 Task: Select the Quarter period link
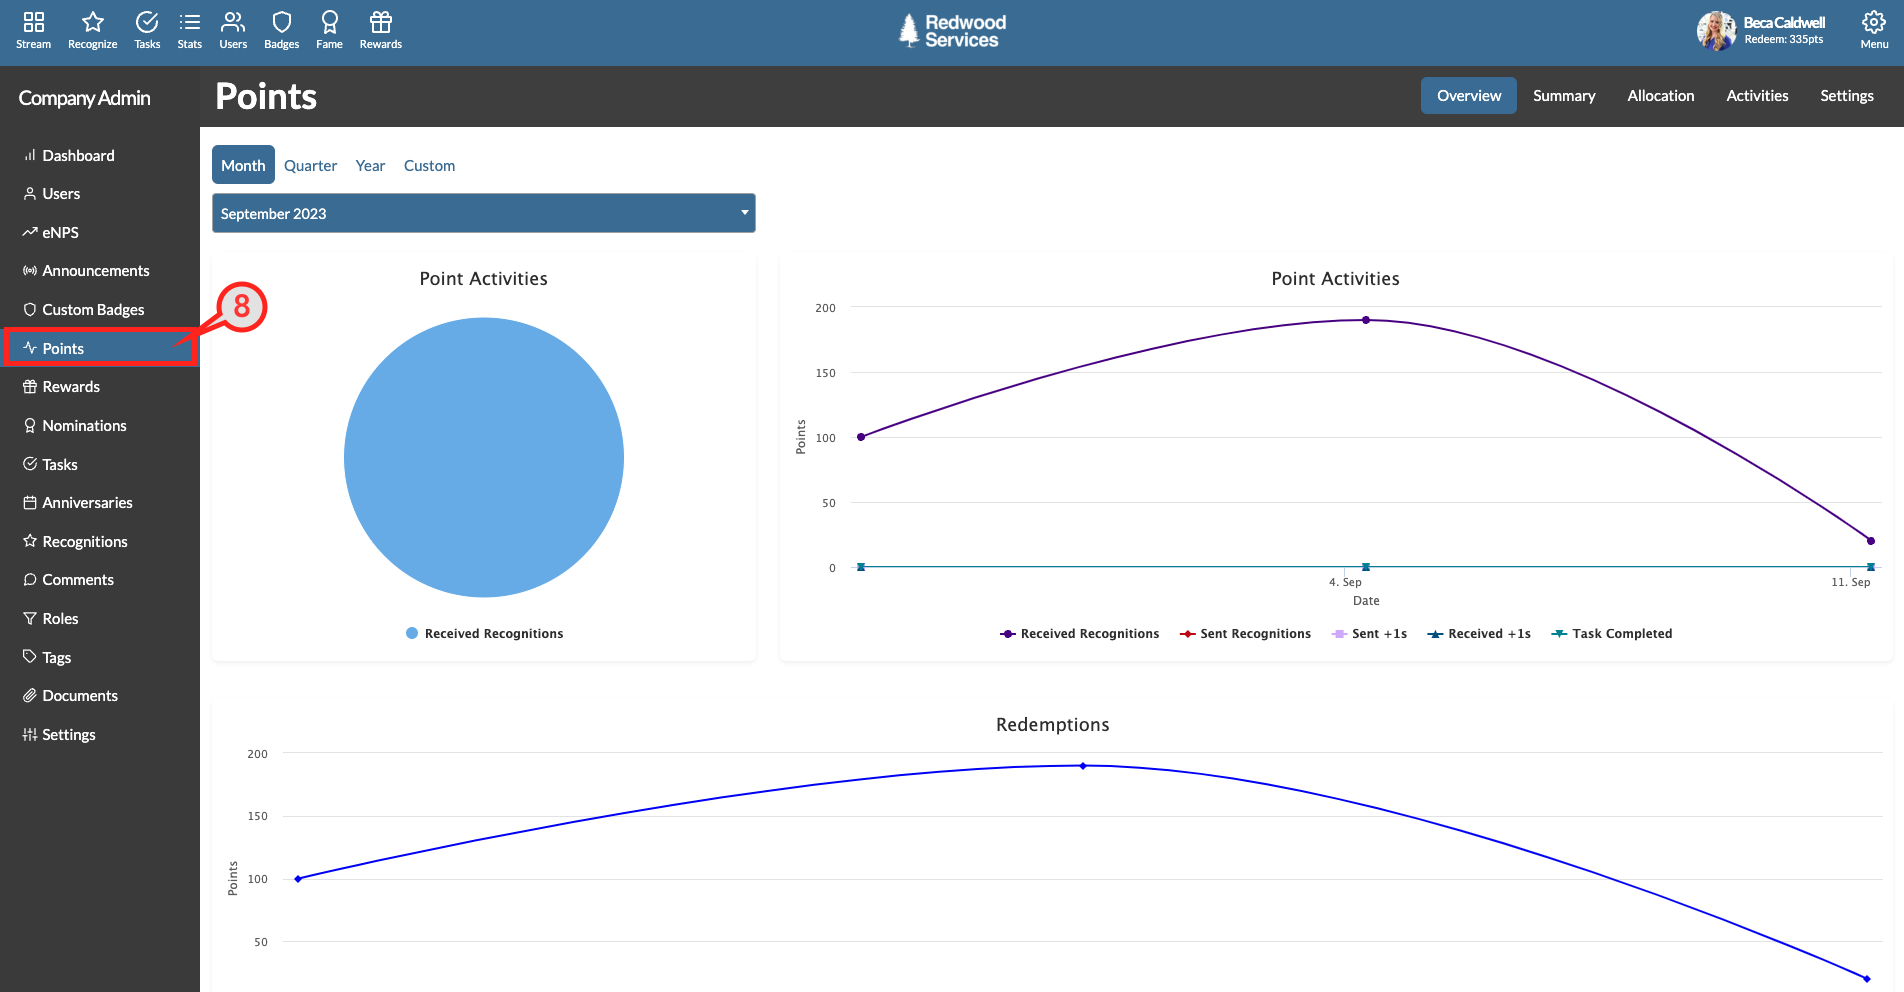click(x=310, y=166)
